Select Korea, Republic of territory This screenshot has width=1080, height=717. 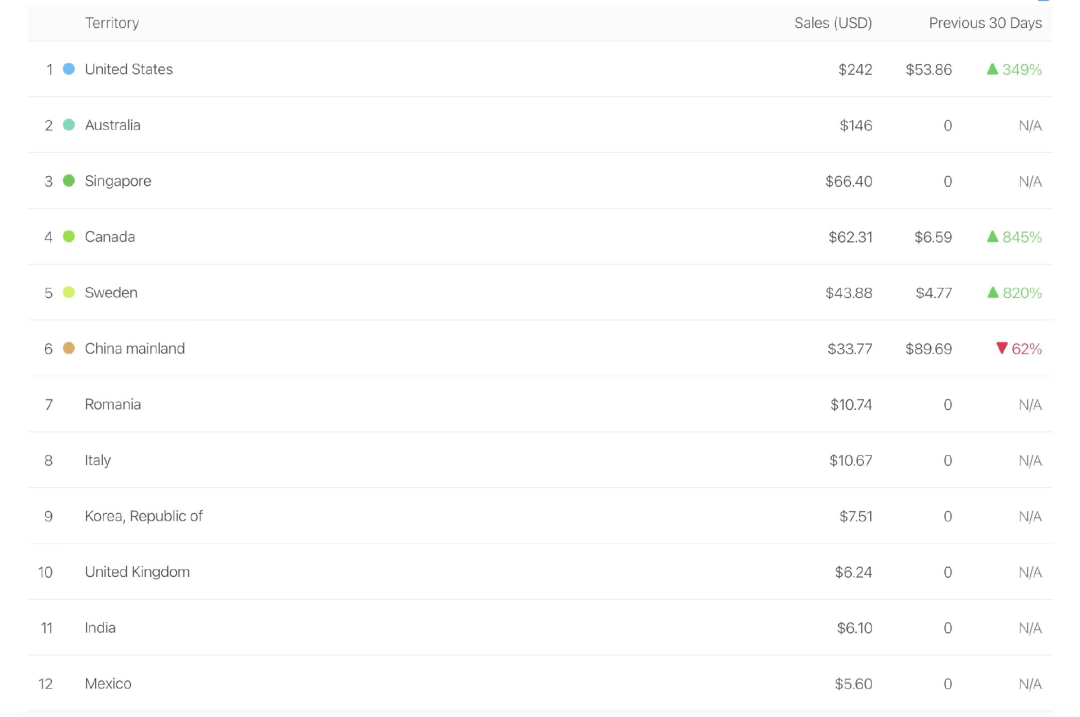144,516
